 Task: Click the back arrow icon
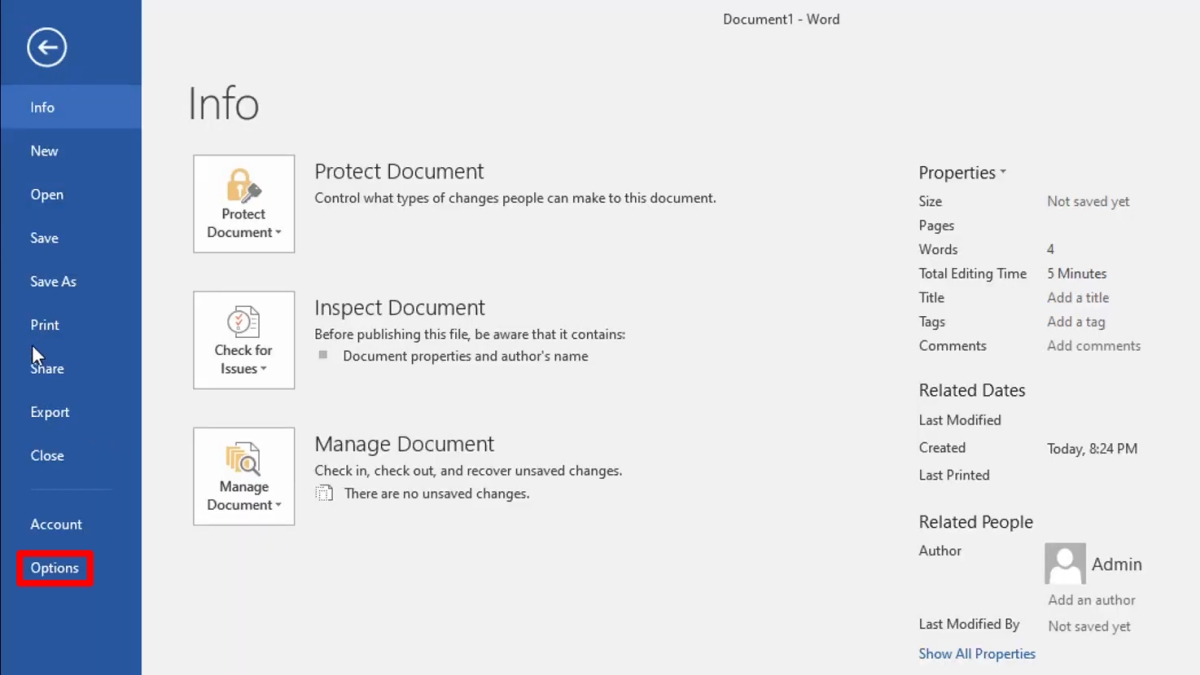[x=47, y=47]
